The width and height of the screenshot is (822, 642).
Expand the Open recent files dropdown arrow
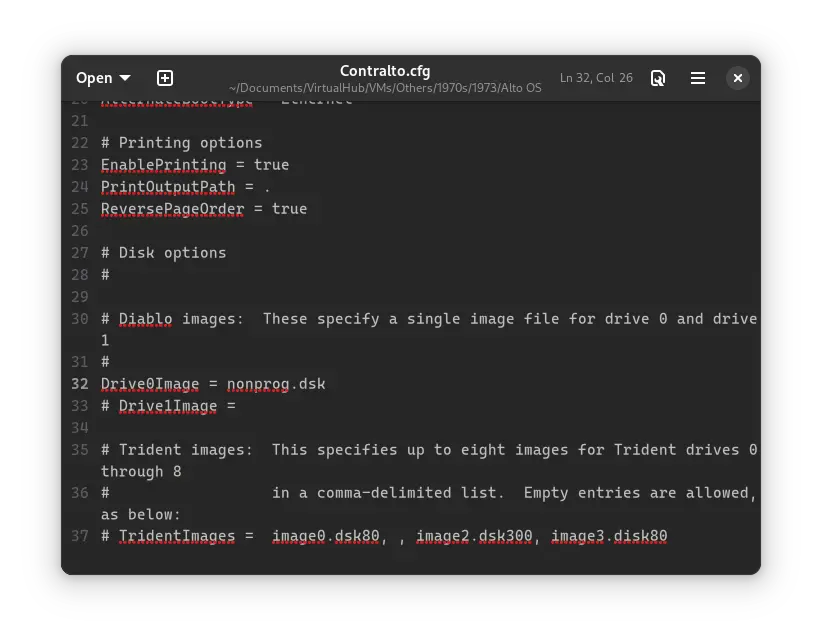coord(125,78)
